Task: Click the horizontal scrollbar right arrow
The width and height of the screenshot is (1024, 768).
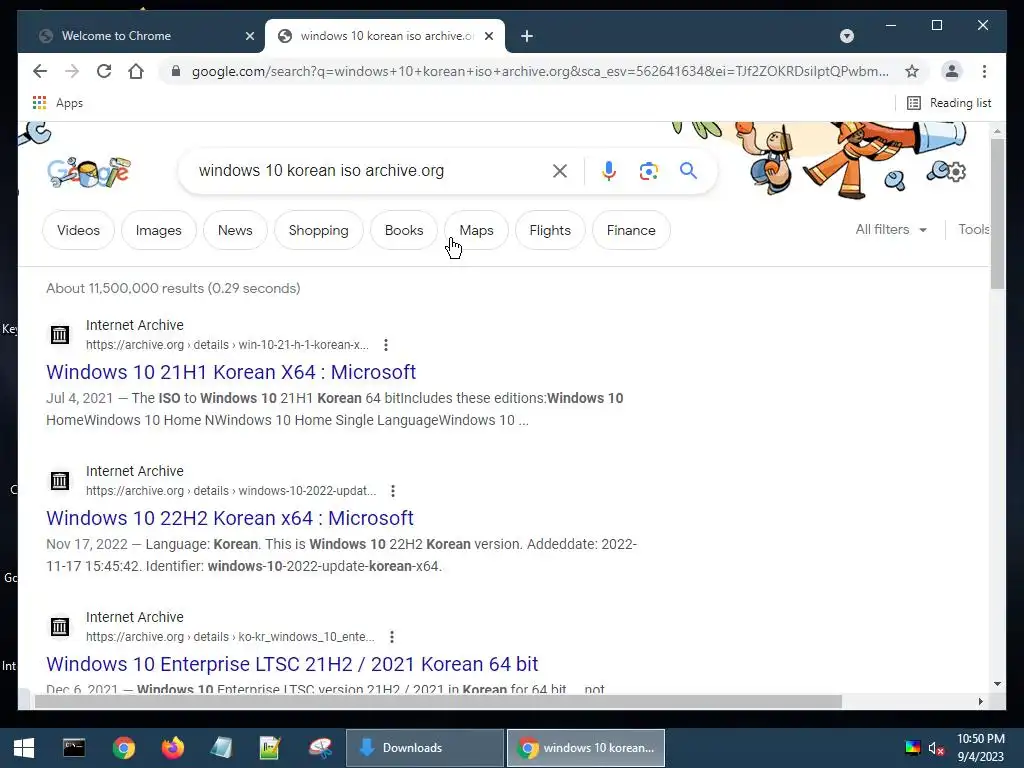Action: (x=980, y=701)
